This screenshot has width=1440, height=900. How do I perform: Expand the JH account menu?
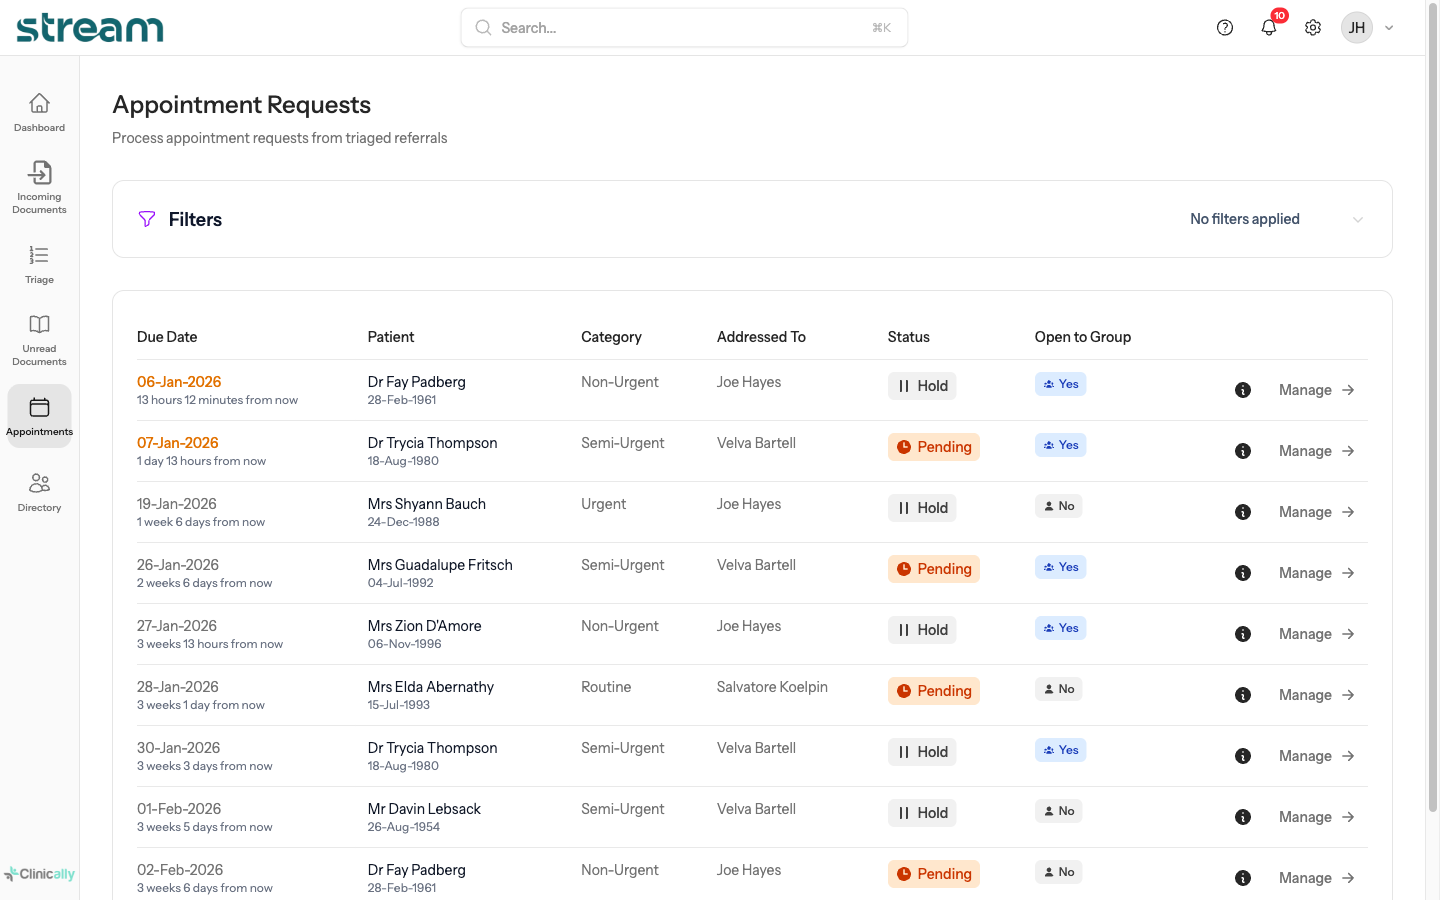pos(1367,27)
